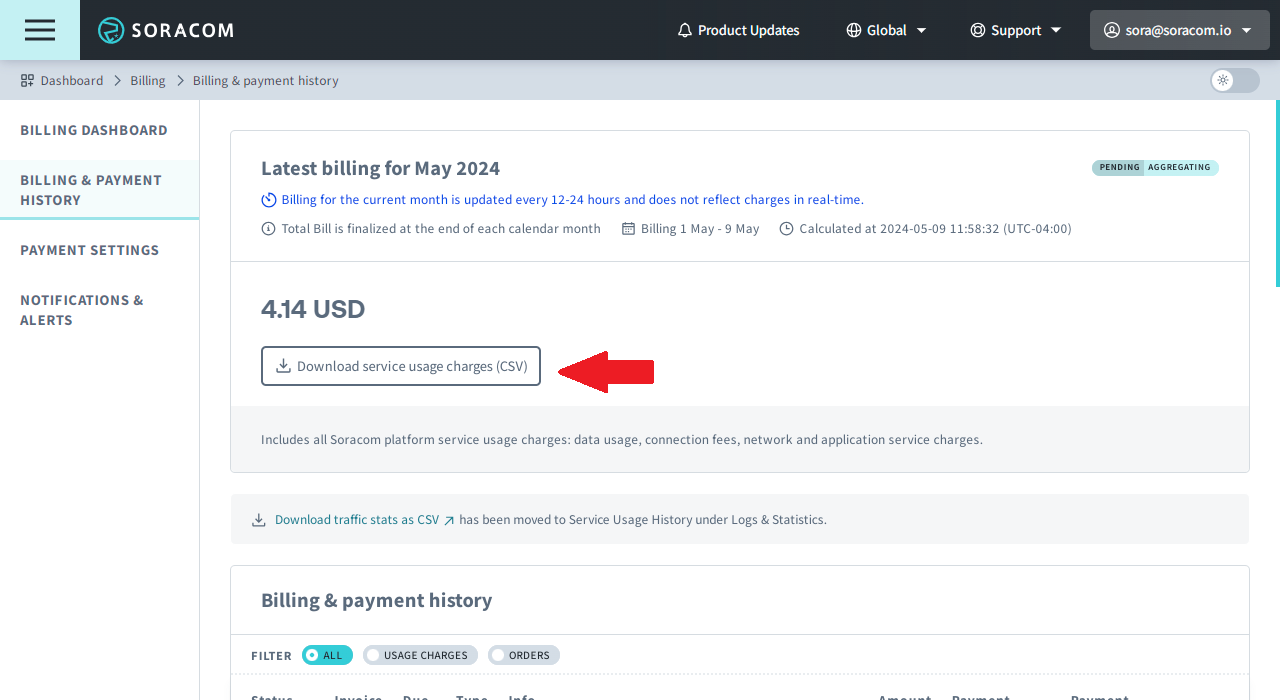The height and width of the screenshot is (700, 1280).
Task: Click the dashboard grid icon in the breadcrumb
Action: coord(25,80)
